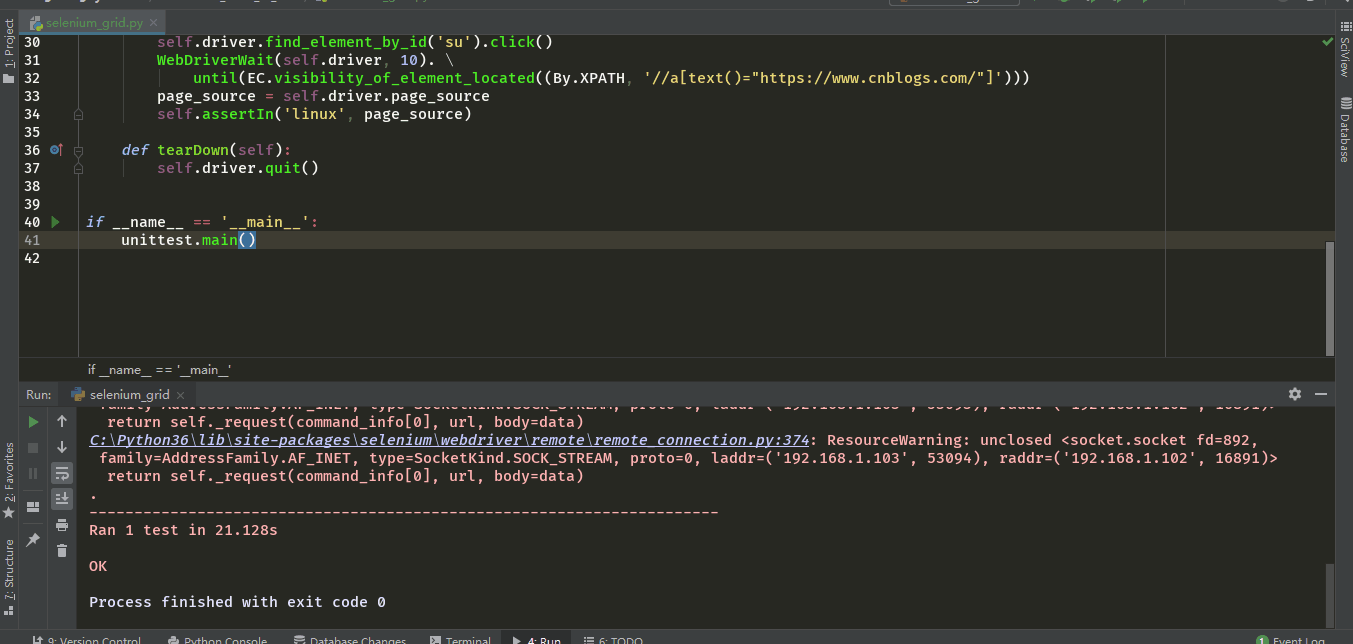Click the override marker on line 36

coord(56,150)
